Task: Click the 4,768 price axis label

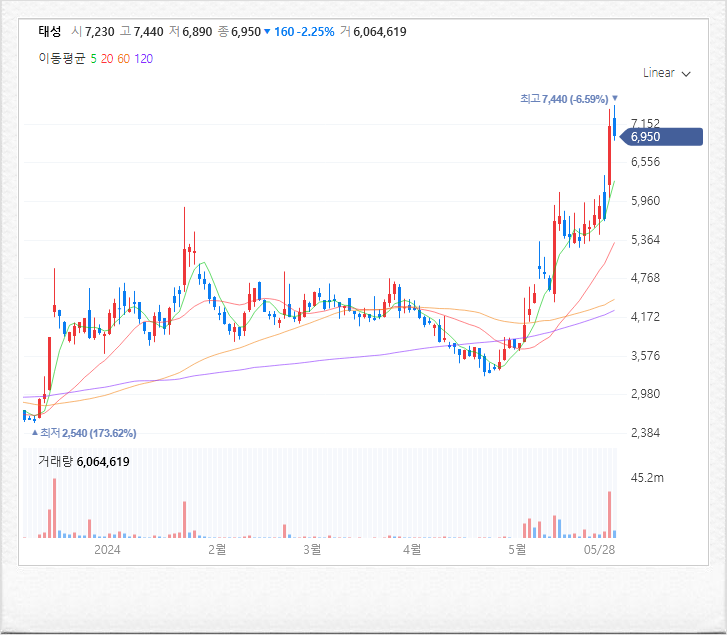Action: click(645, 278)
